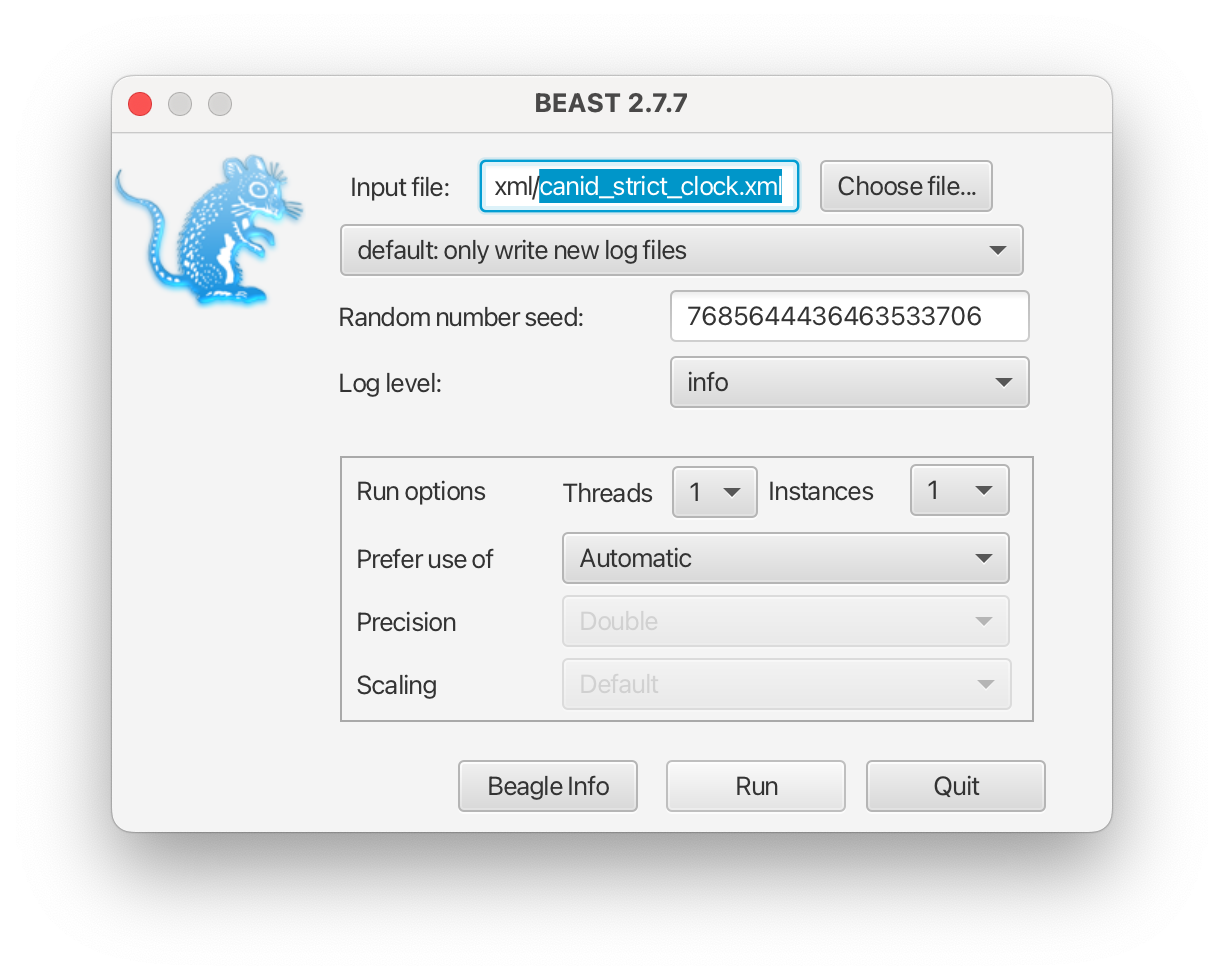The image size is (1224, 980).
Task: Expand the Threads count dropdown
Action: coord(714,492)
